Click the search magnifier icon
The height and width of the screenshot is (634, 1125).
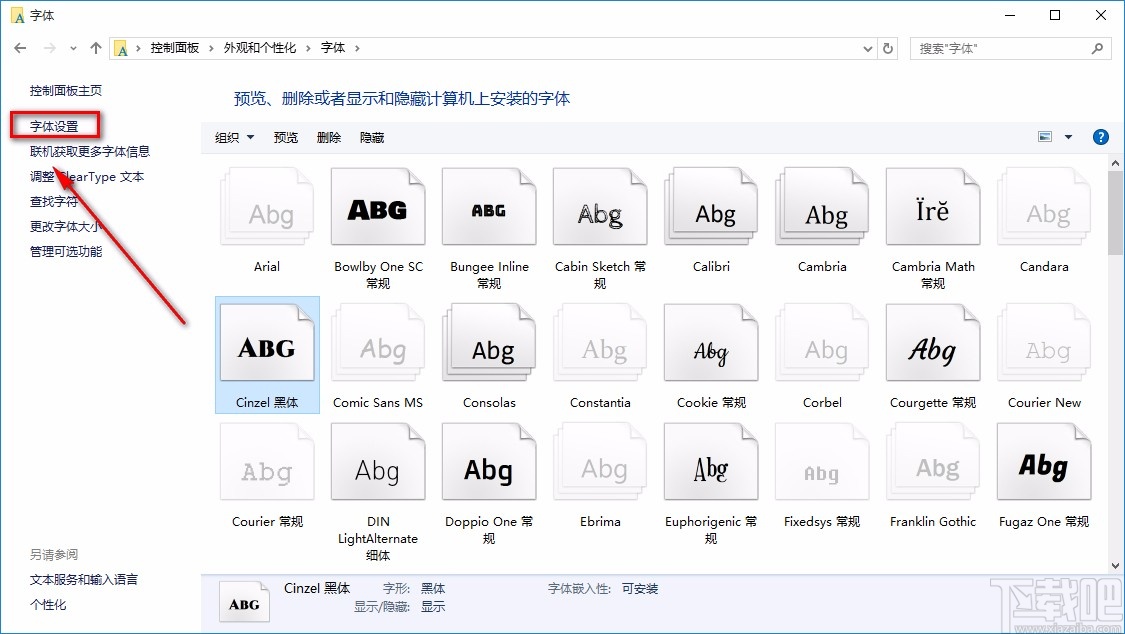pyautogui.click(x=1097, y=47)
